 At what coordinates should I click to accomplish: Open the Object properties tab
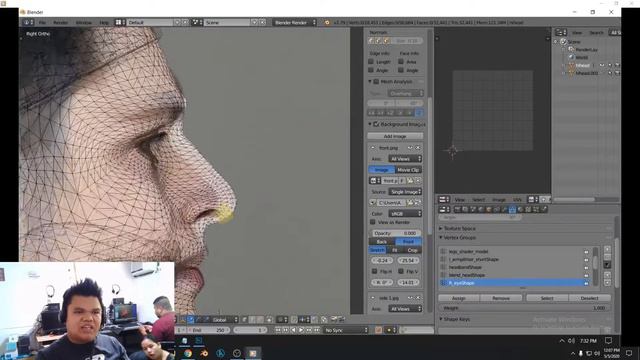coord(489,209)
